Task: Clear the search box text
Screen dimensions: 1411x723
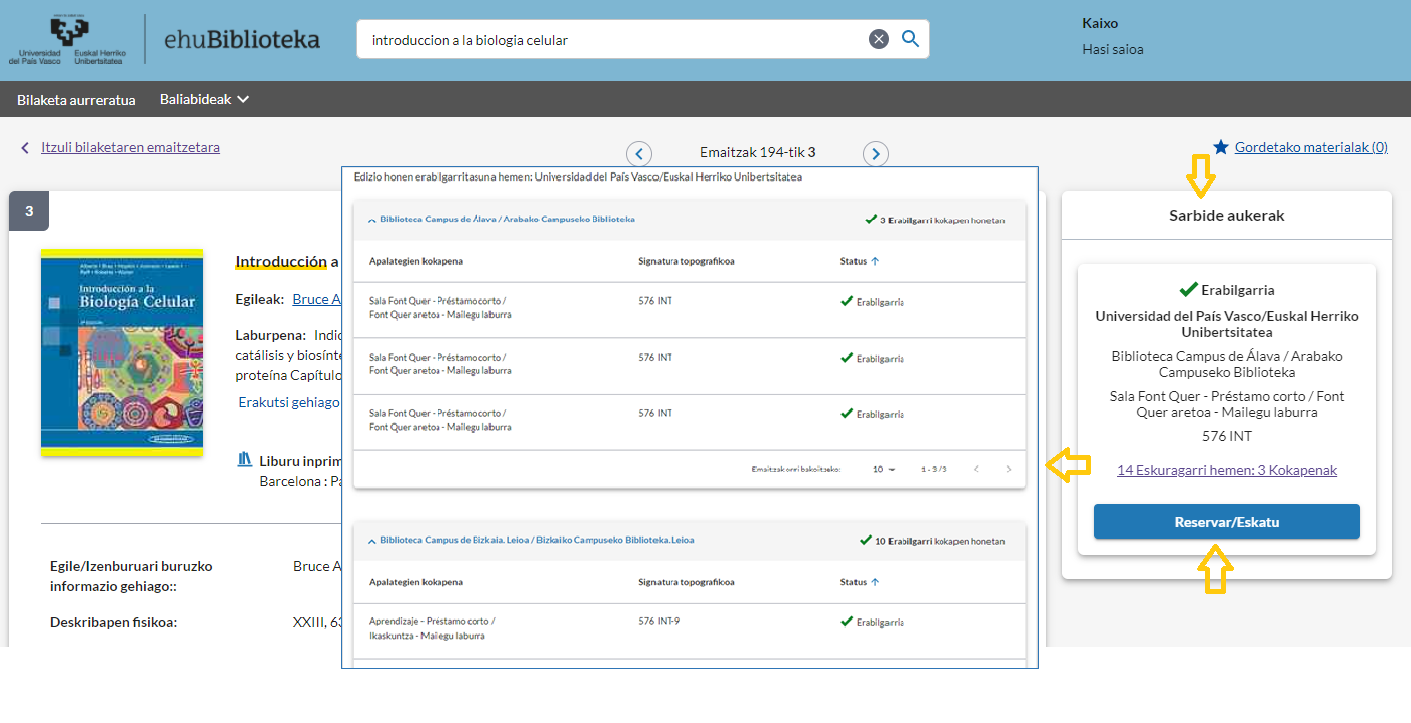Action: pyautogui.click(x=879, y=39)
